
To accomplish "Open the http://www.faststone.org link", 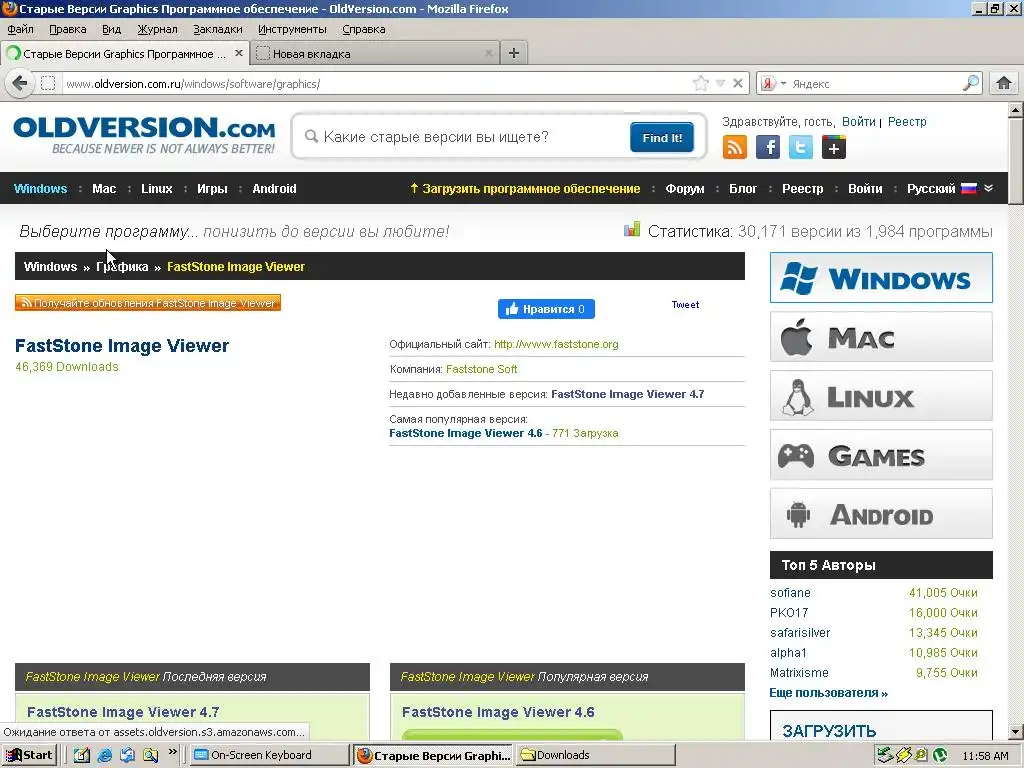I will point(556,344).
